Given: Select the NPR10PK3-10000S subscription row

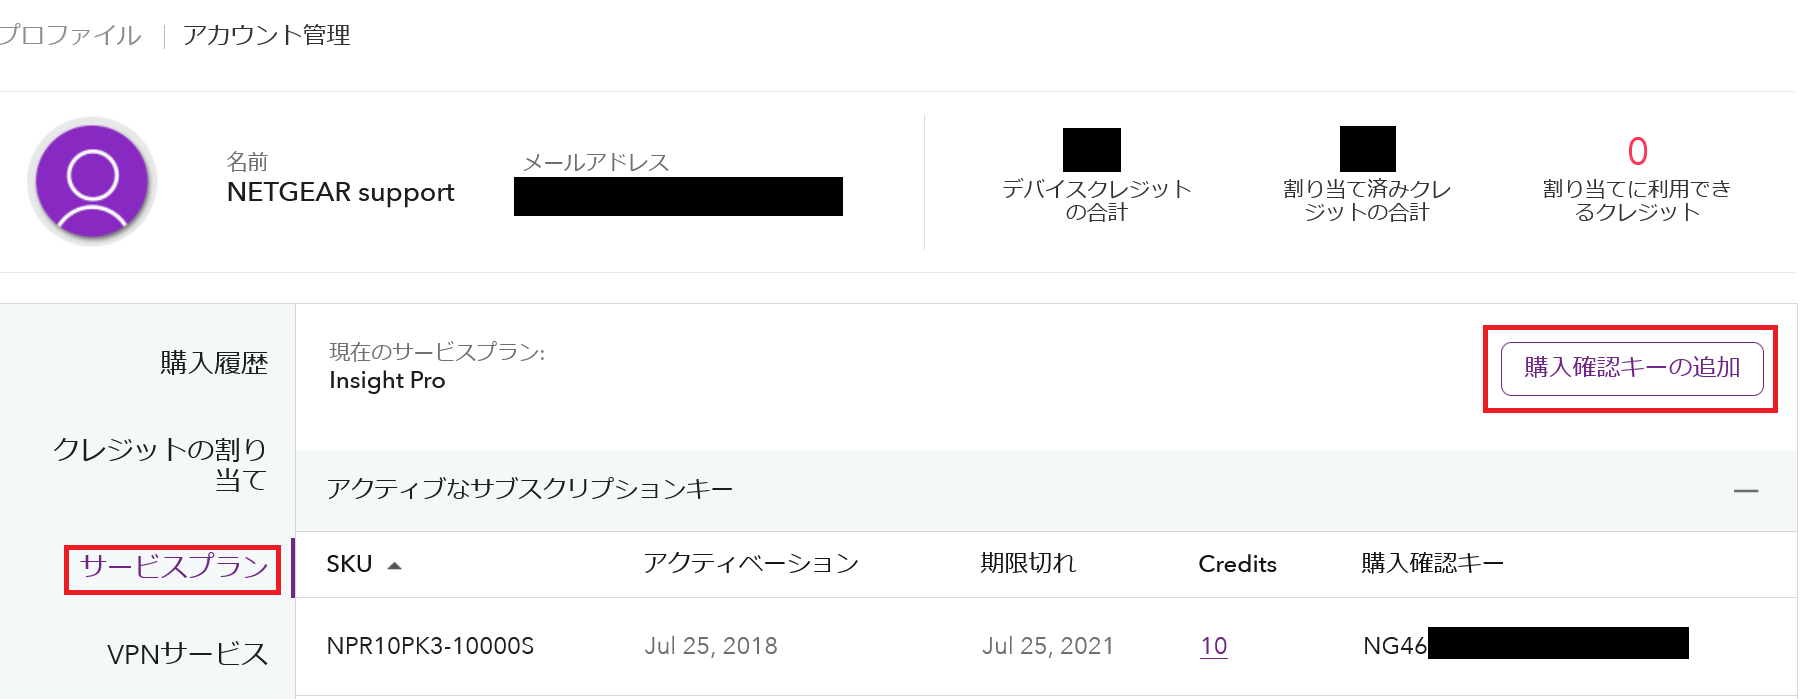Looking at the screenshot, I should (x=1046, y=646).
